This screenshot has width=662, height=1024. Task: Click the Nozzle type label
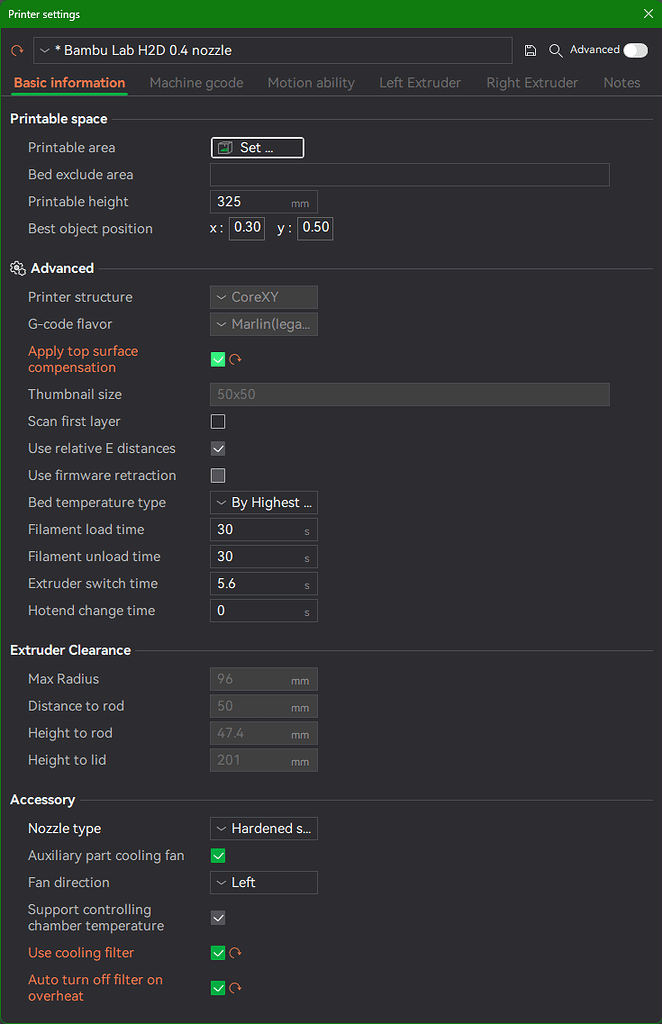point(65,828)
